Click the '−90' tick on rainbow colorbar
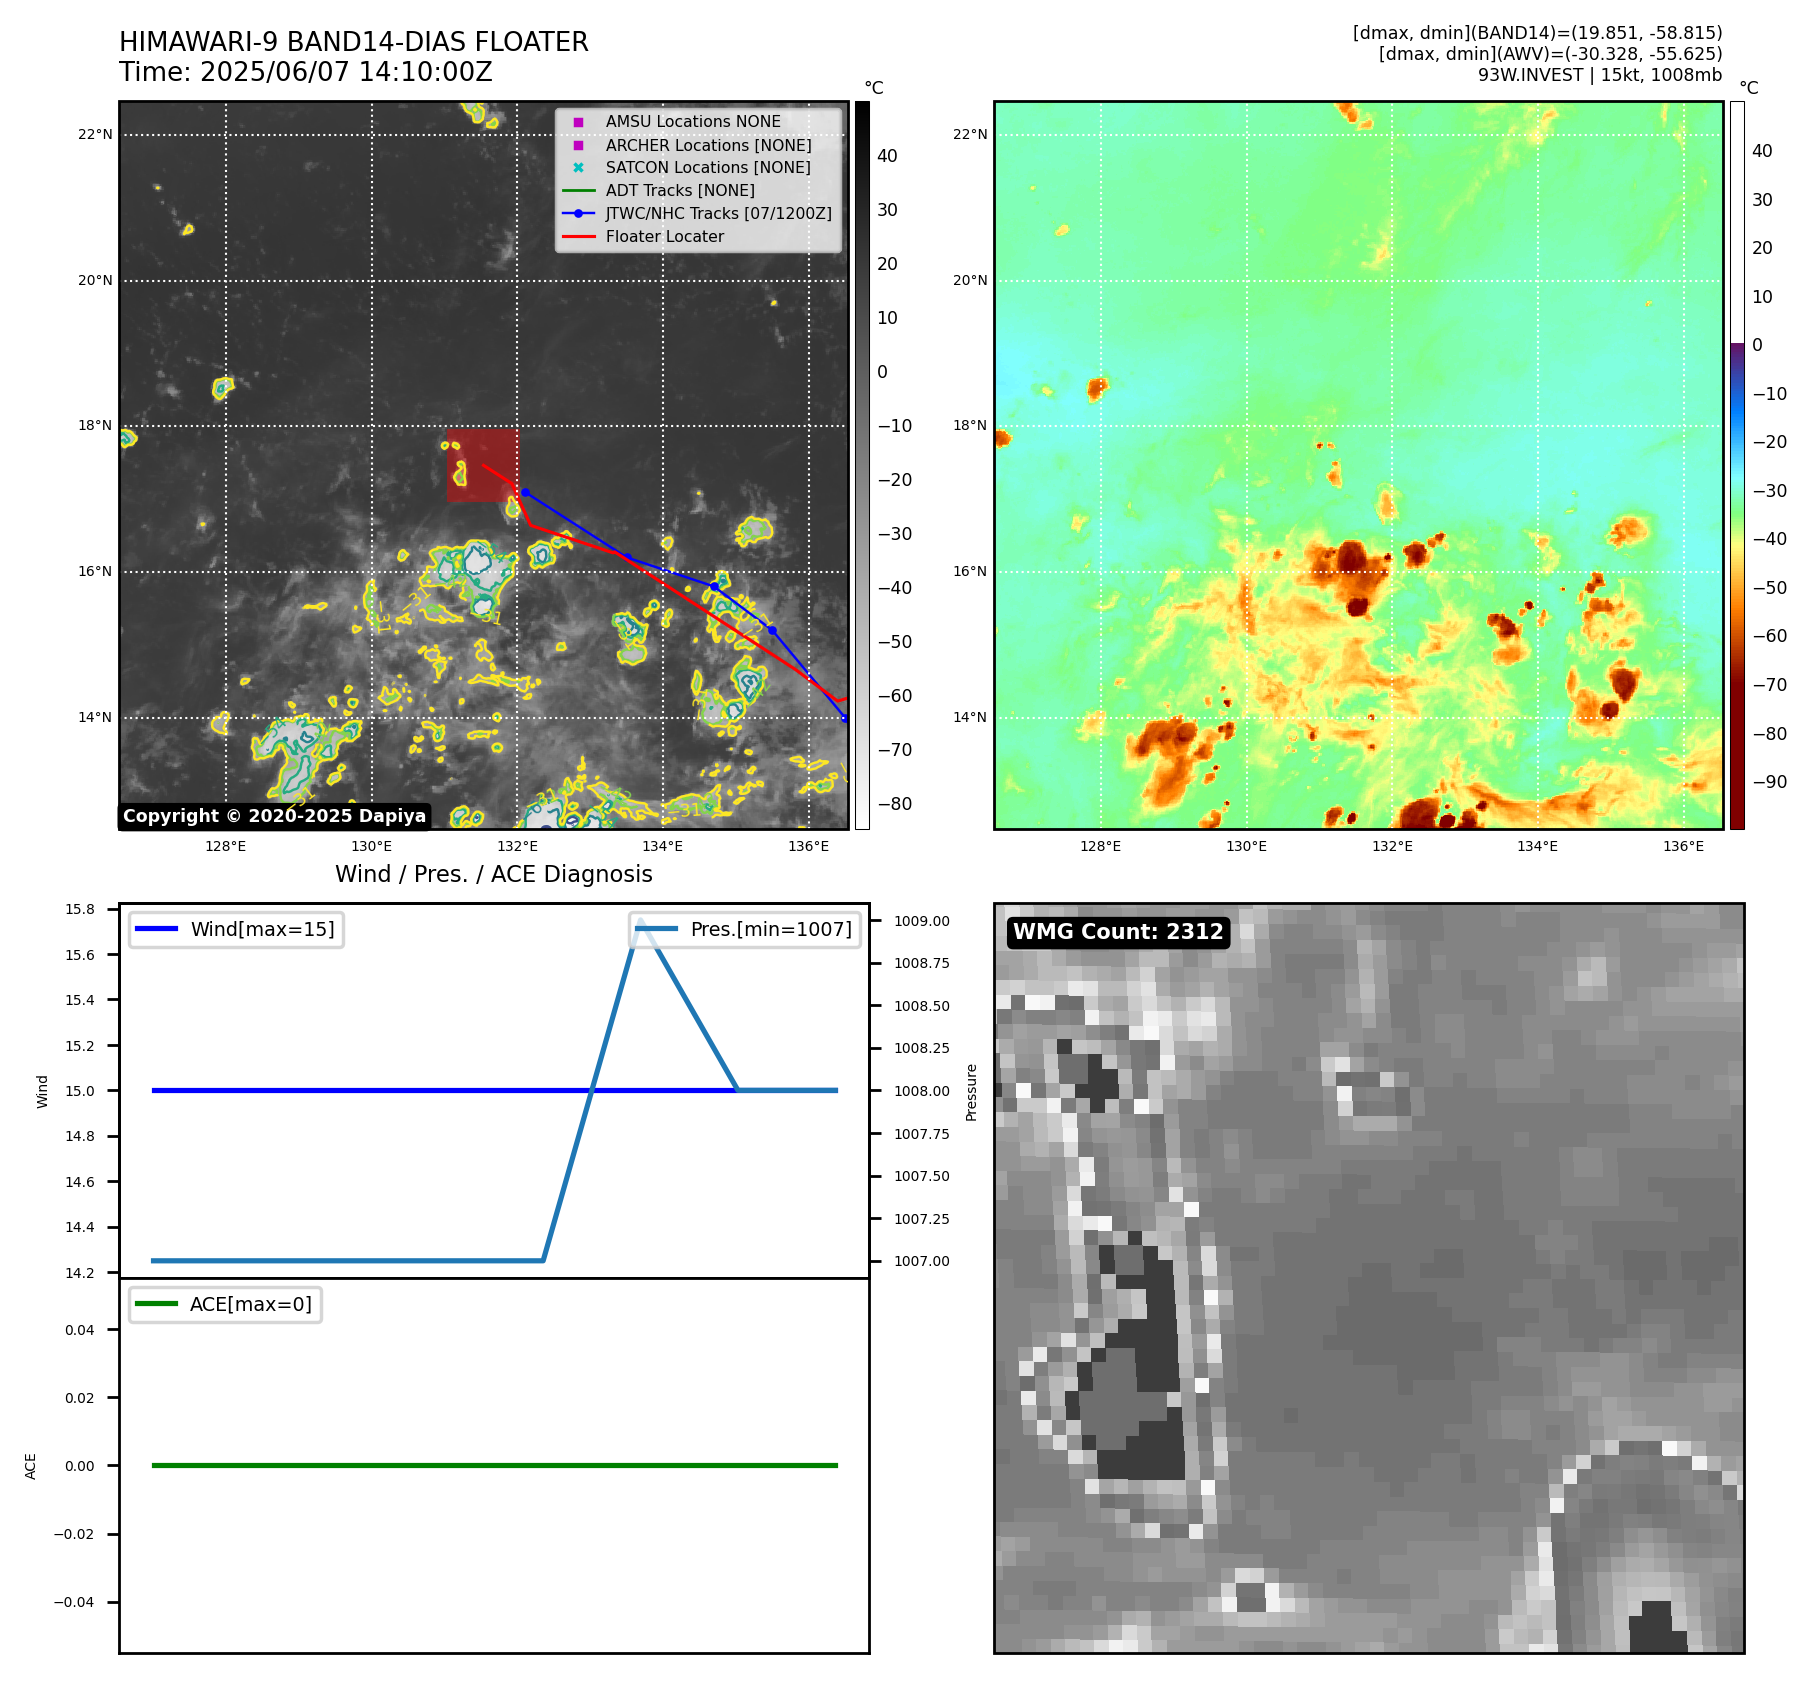1813x1690 pixels. [1770, 782]
